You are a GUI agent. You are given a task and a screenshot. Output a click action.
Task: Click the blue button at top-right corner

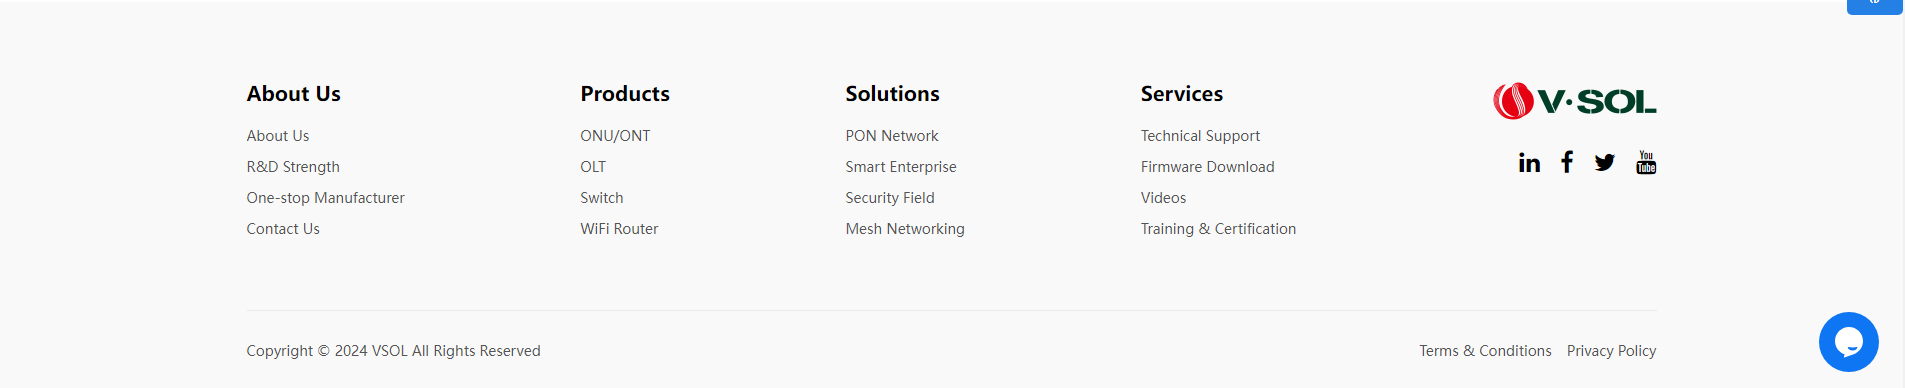click(x=1875, y=6)
